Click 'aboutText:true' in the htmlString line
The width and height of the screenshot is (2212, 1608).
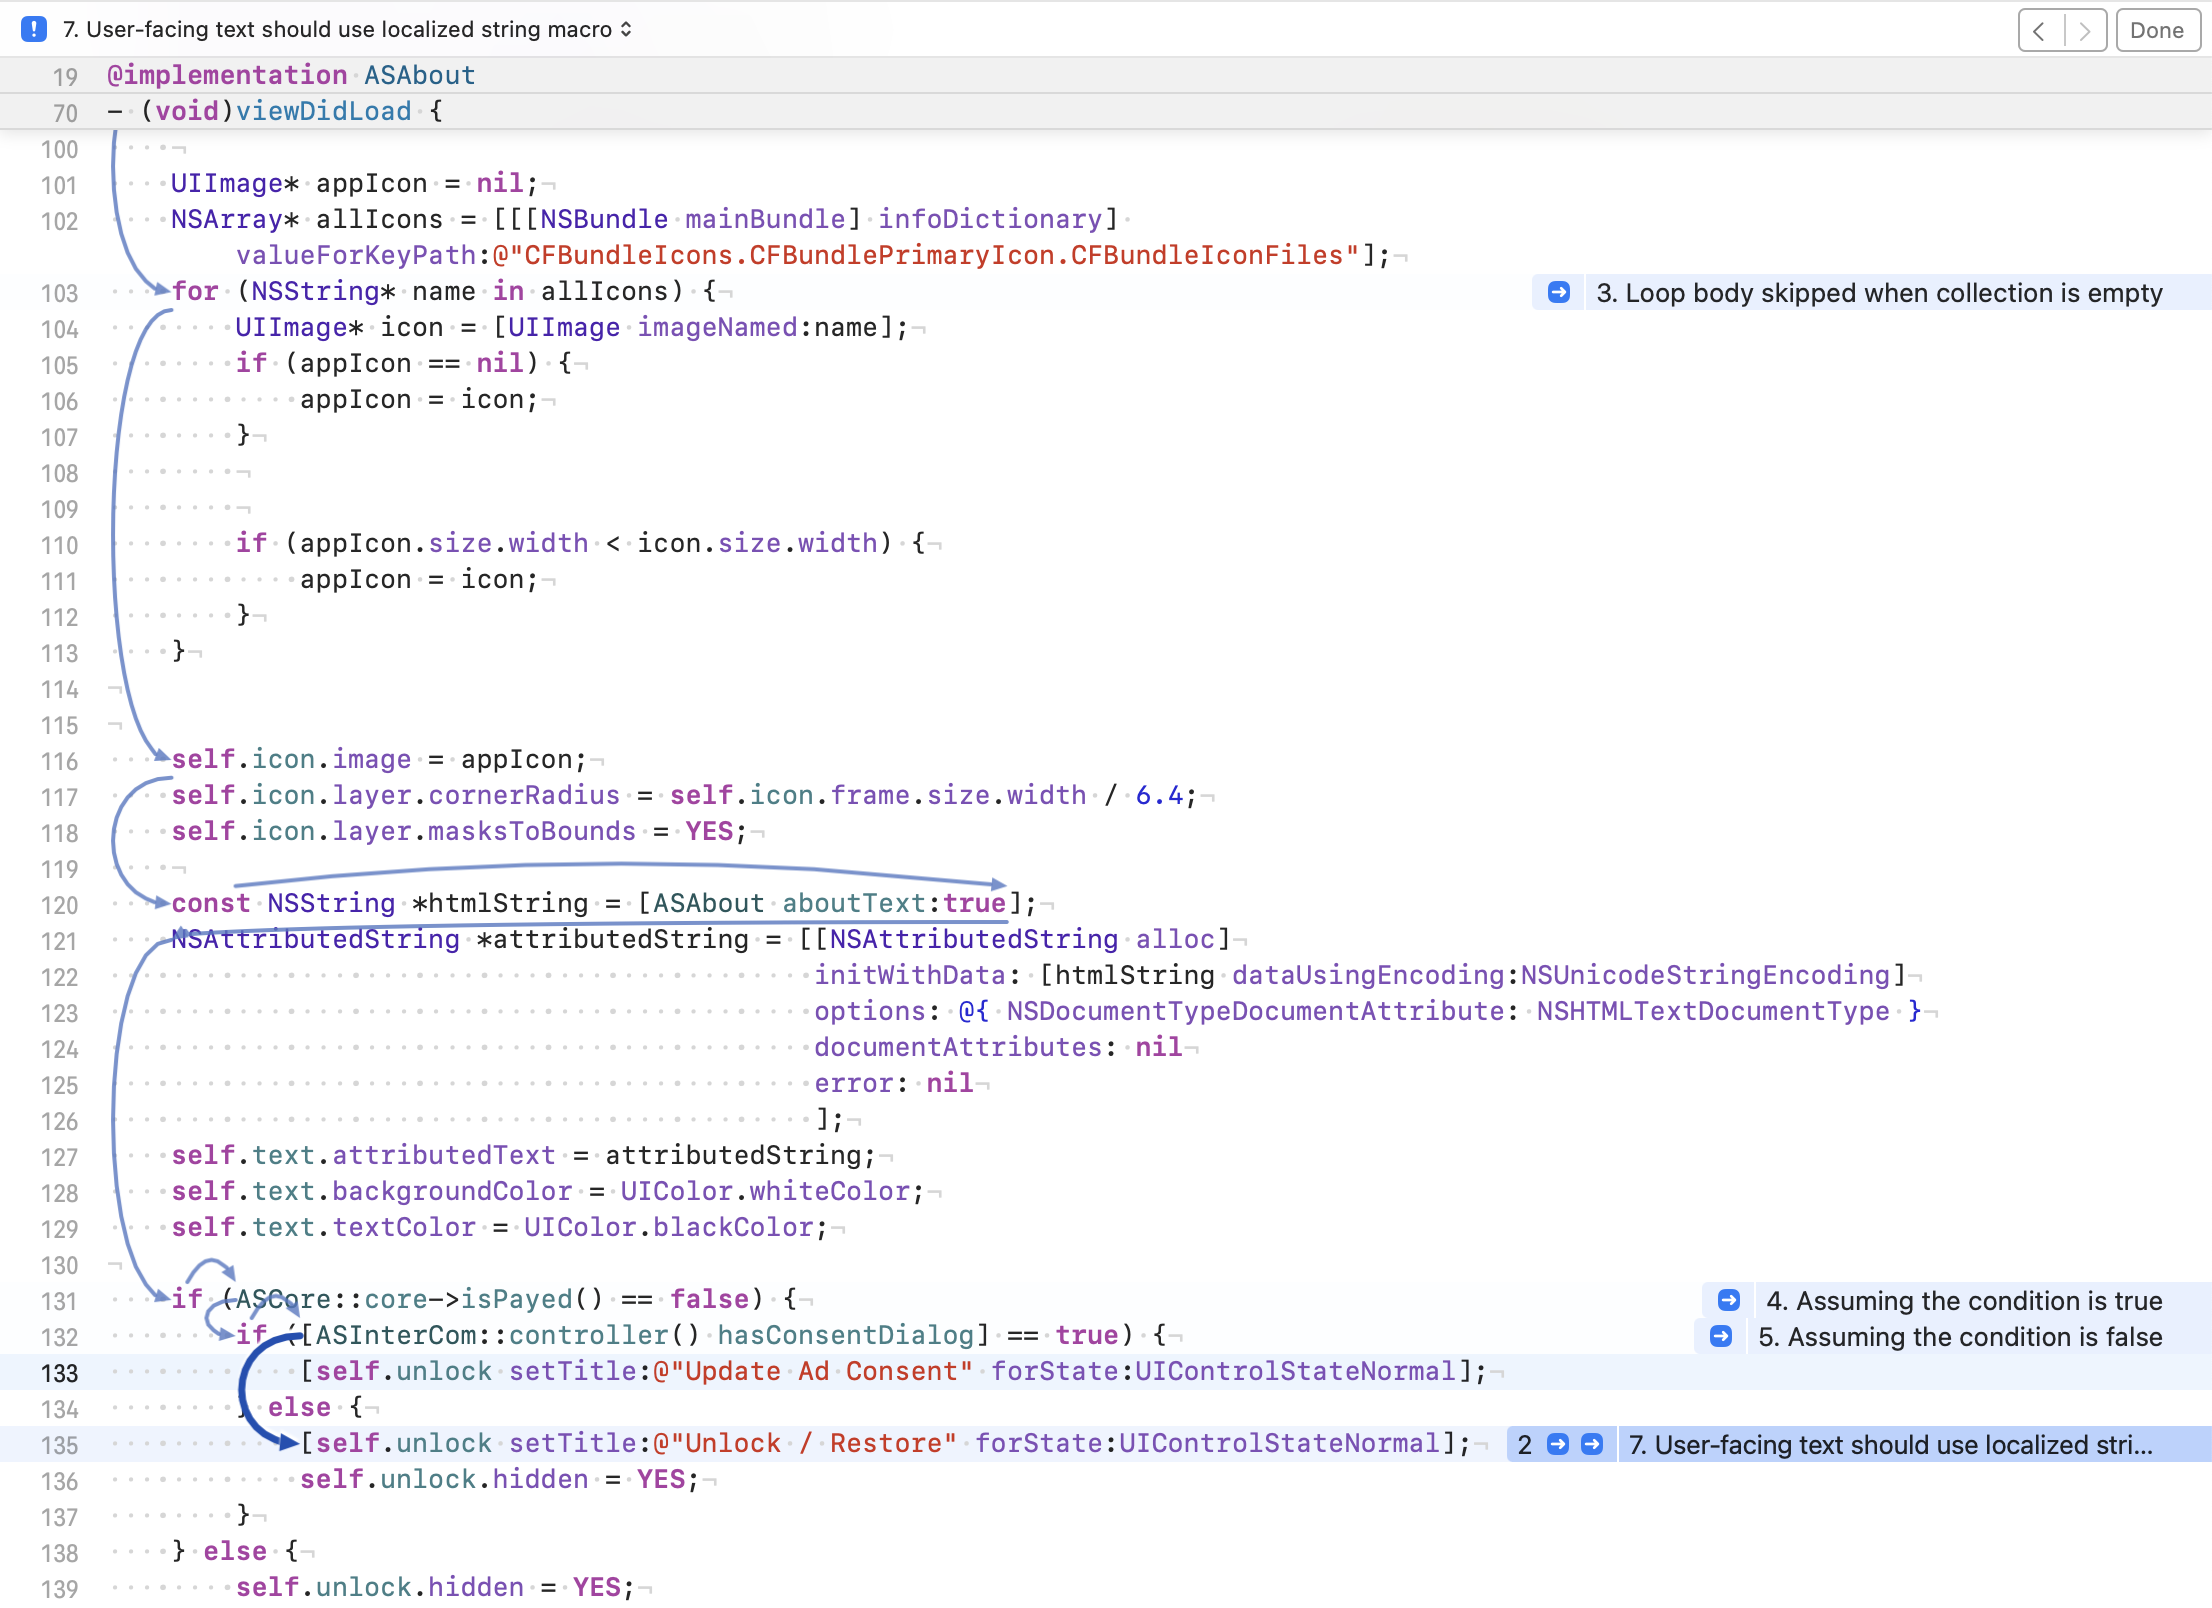click(x=894, y=903)
